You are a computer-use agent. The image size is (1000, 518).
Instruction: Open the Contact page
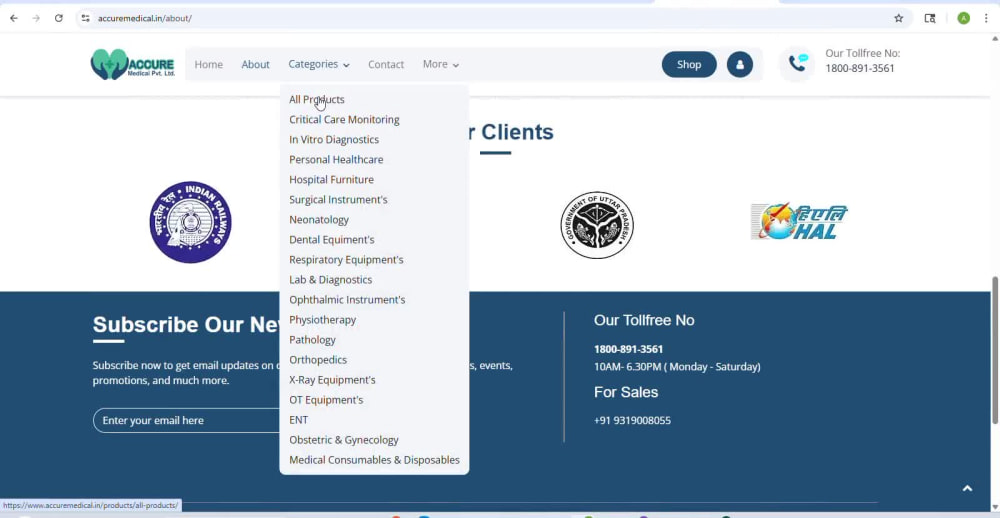click(x=386, y=64)
